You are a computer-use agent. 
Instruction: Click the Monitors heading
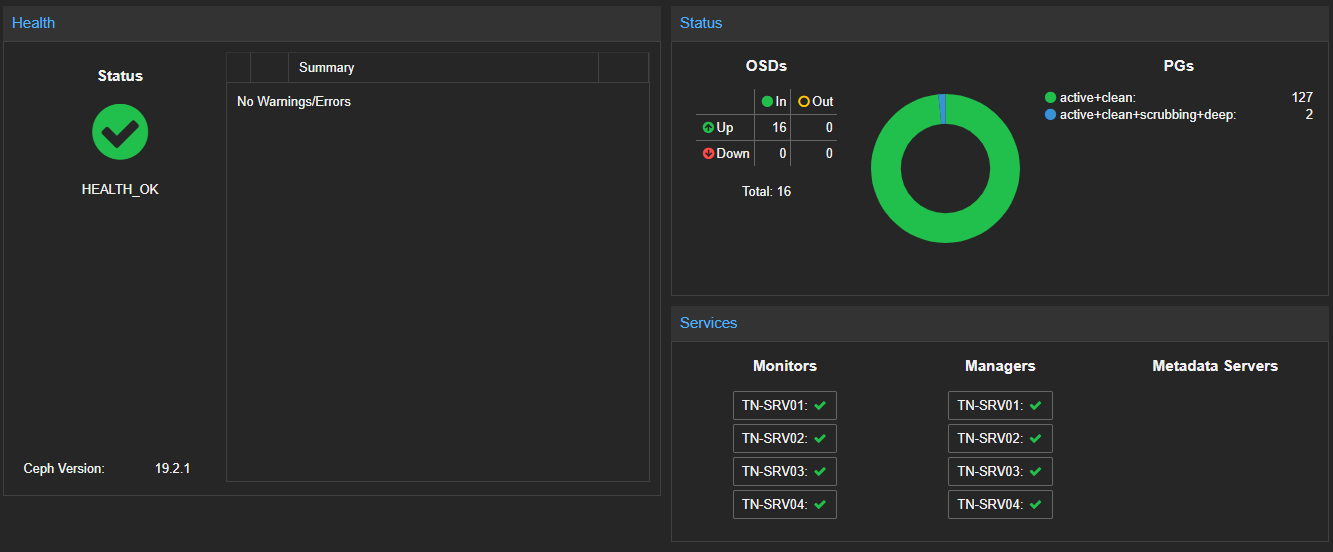pos(785,366)
